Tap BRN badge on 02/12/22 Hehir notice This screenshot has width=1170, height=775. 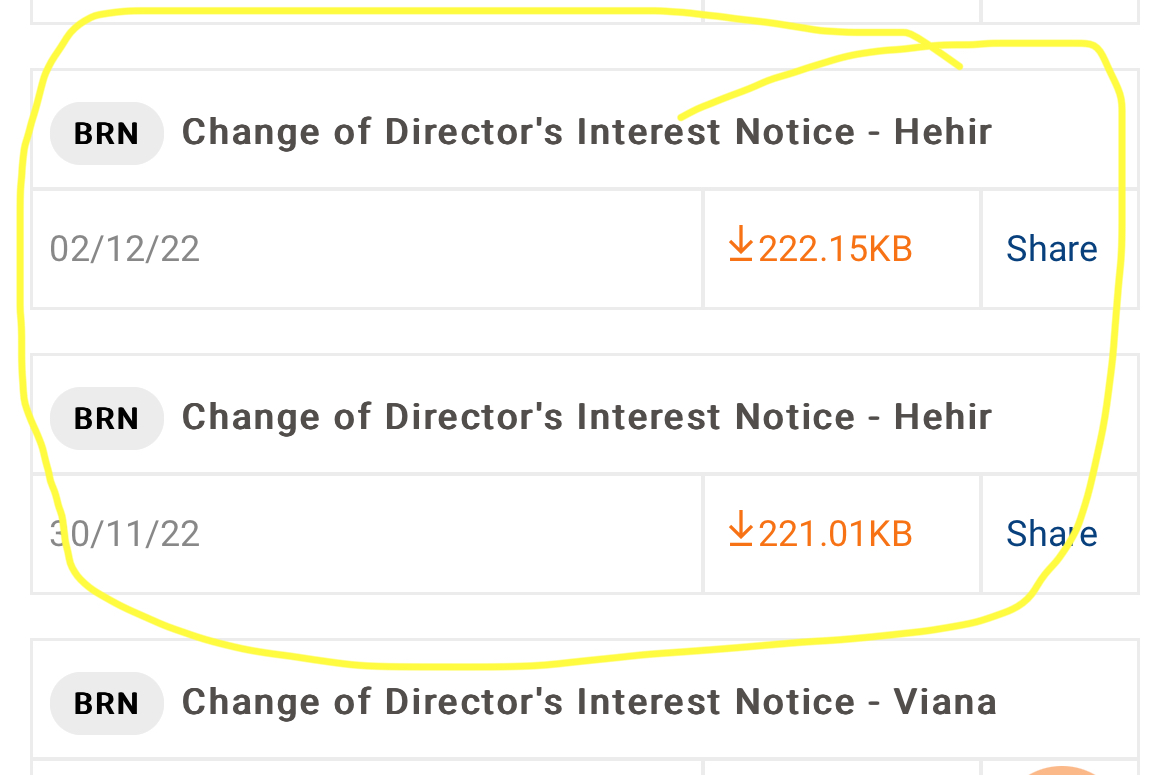point(106,133)
